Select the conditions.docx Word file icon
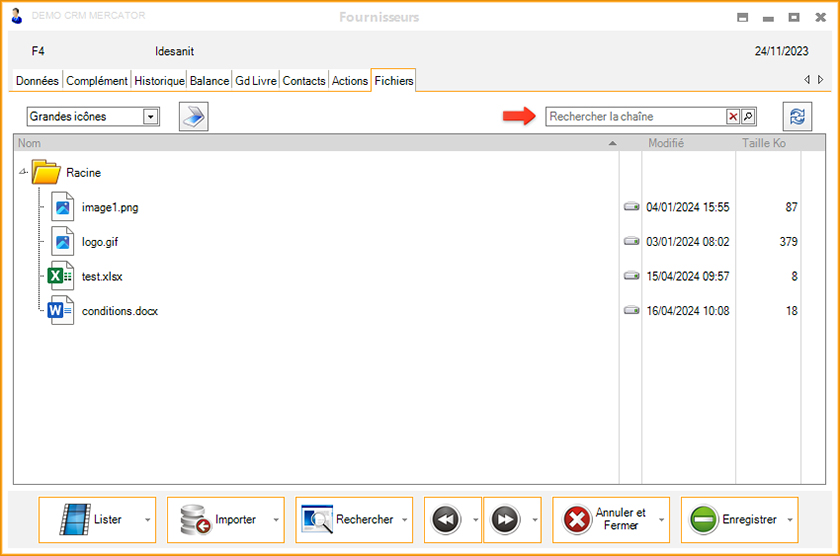This screenshot has height=556, width=840. (62, 311)
